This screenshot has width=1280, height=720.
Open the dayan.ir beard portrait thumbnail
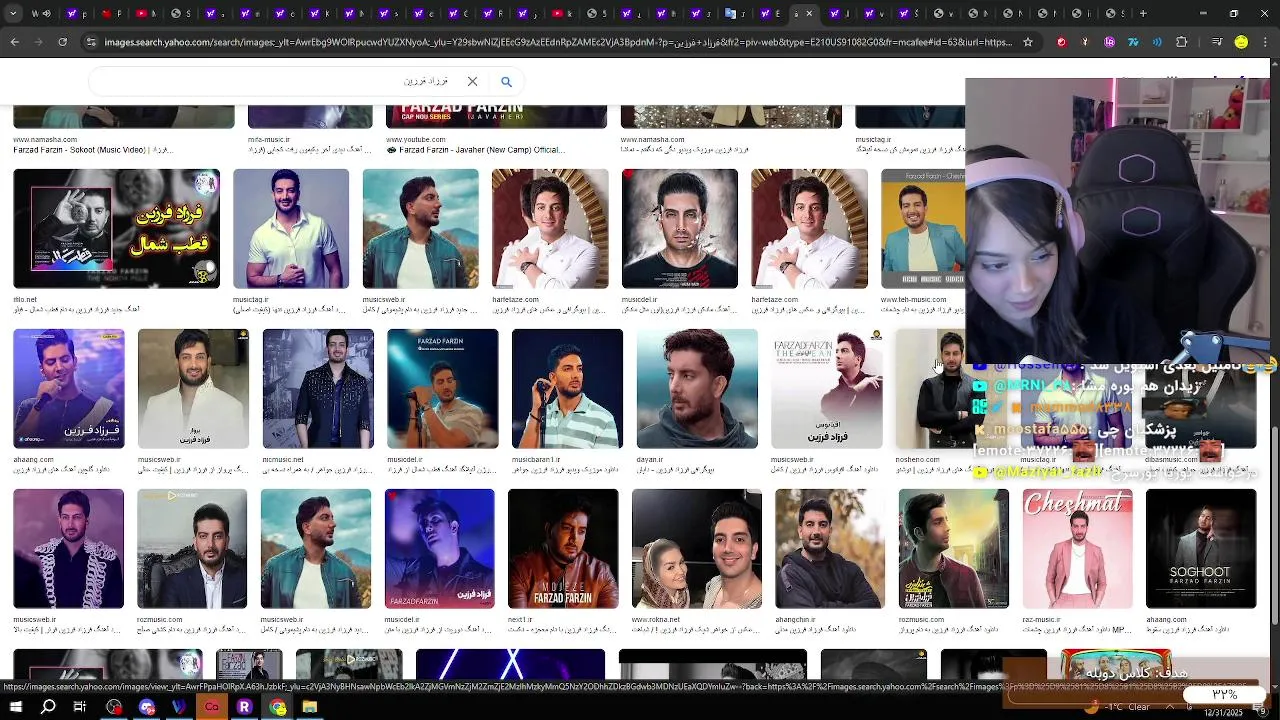tap(697, 389)
